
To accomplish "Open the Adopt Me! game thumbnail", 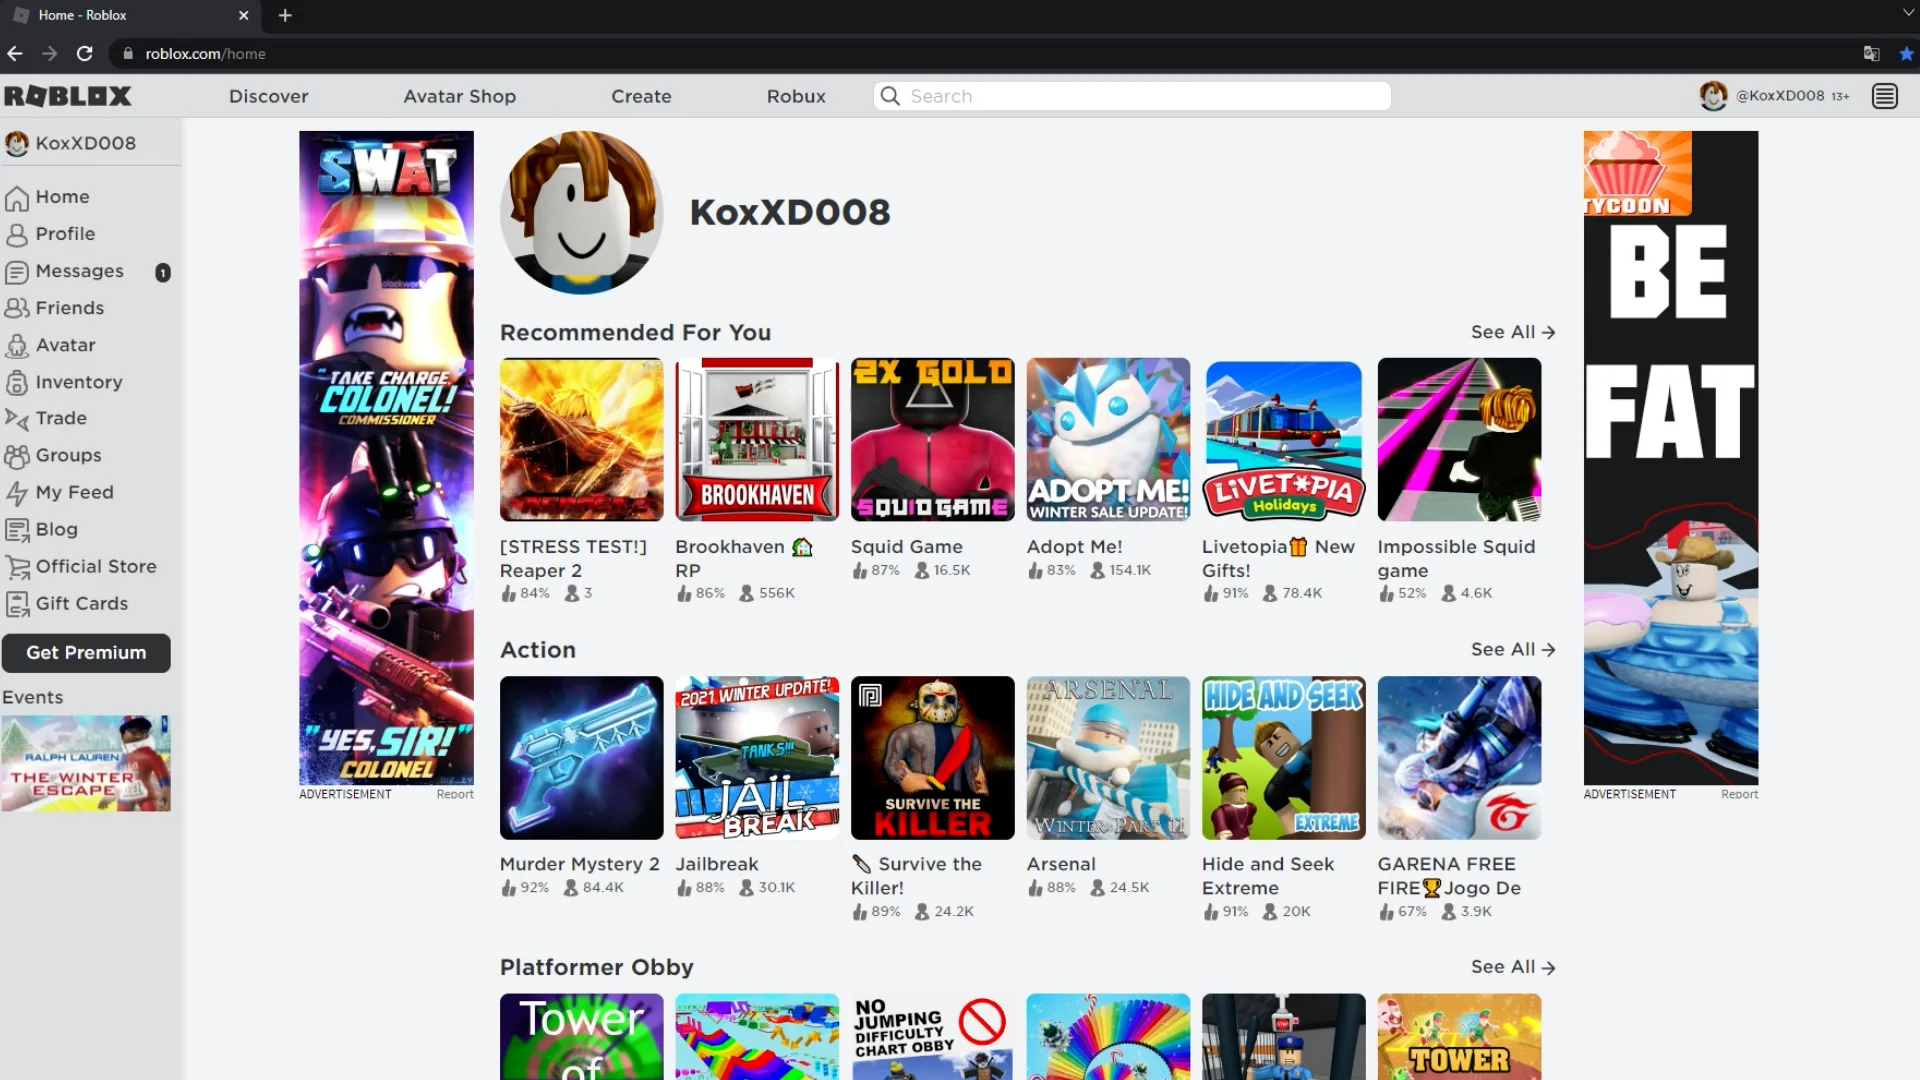I will (x=1108, y=440).
